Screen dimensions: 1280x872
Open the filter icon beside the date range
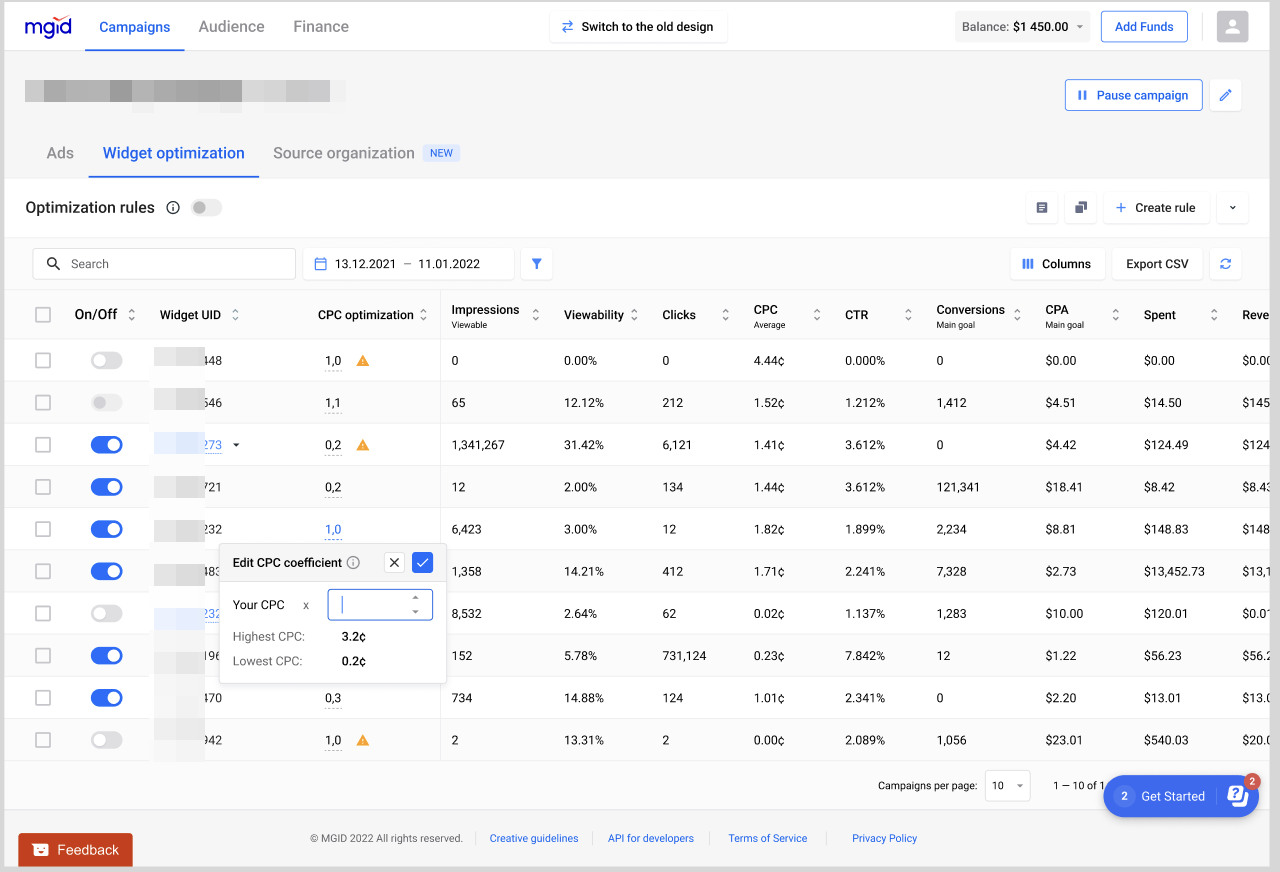tap(536, 263)
